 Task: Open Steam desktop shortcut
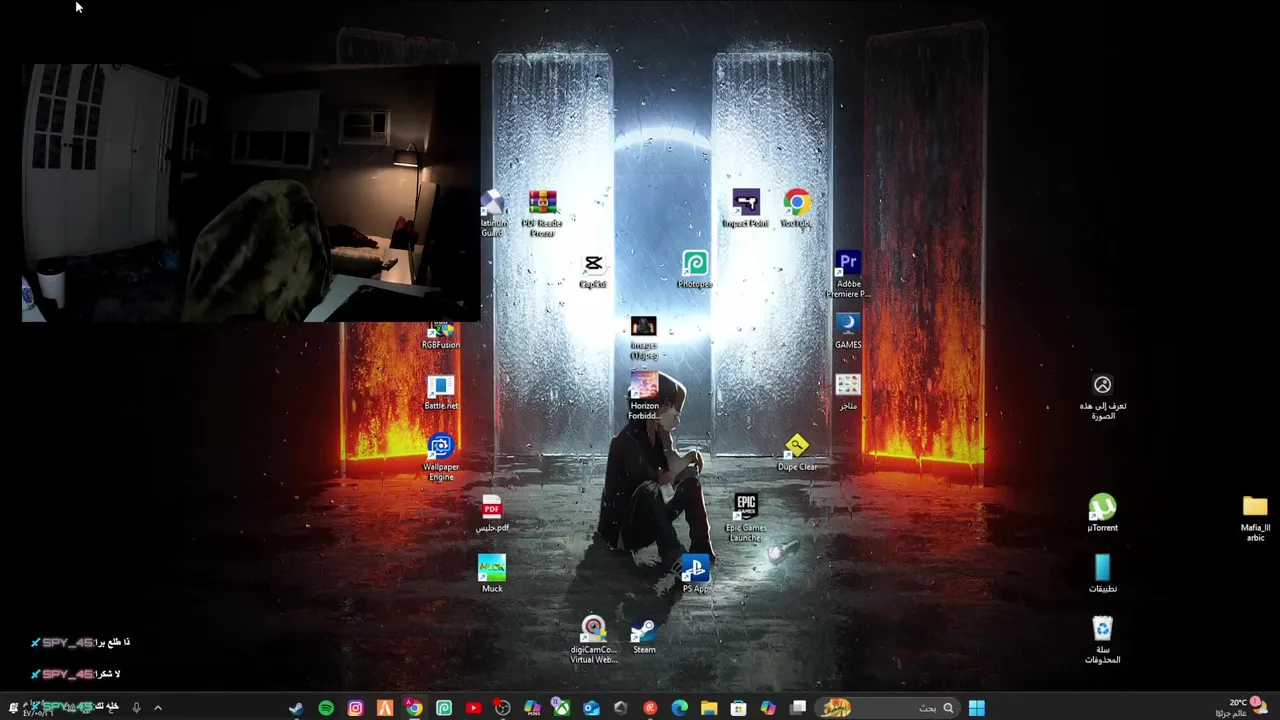(644, 635)
